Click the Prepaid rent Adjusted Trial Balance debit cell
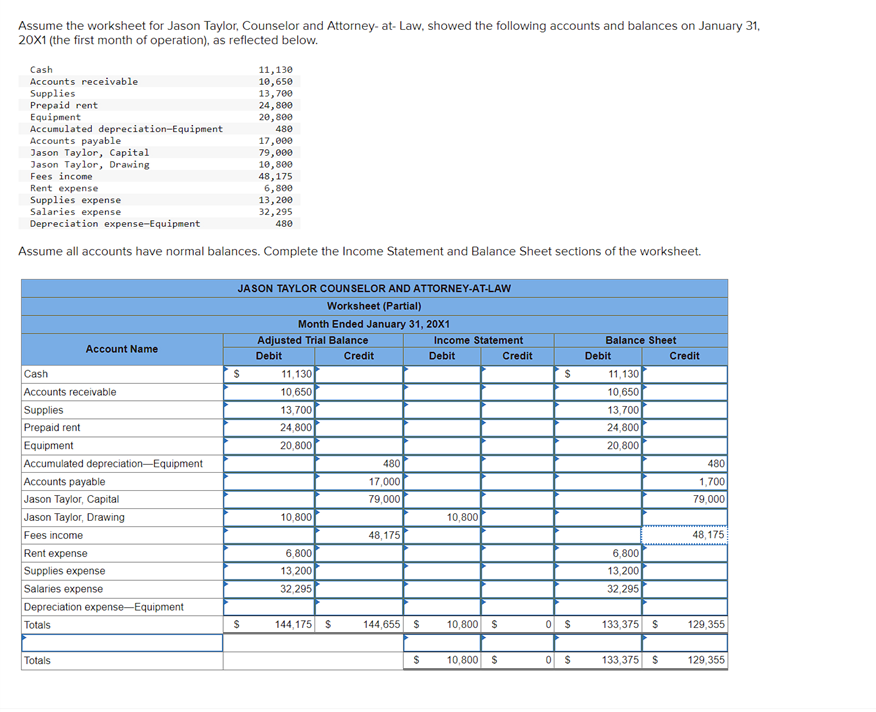876x712 pixels. tap(268, 428)
